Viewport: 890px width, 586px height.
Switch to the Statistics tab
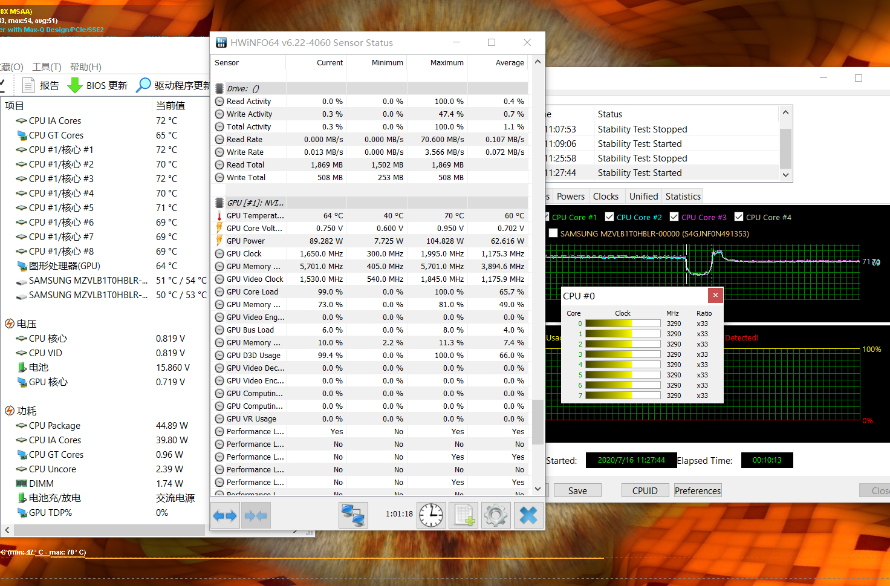[683, 196]
